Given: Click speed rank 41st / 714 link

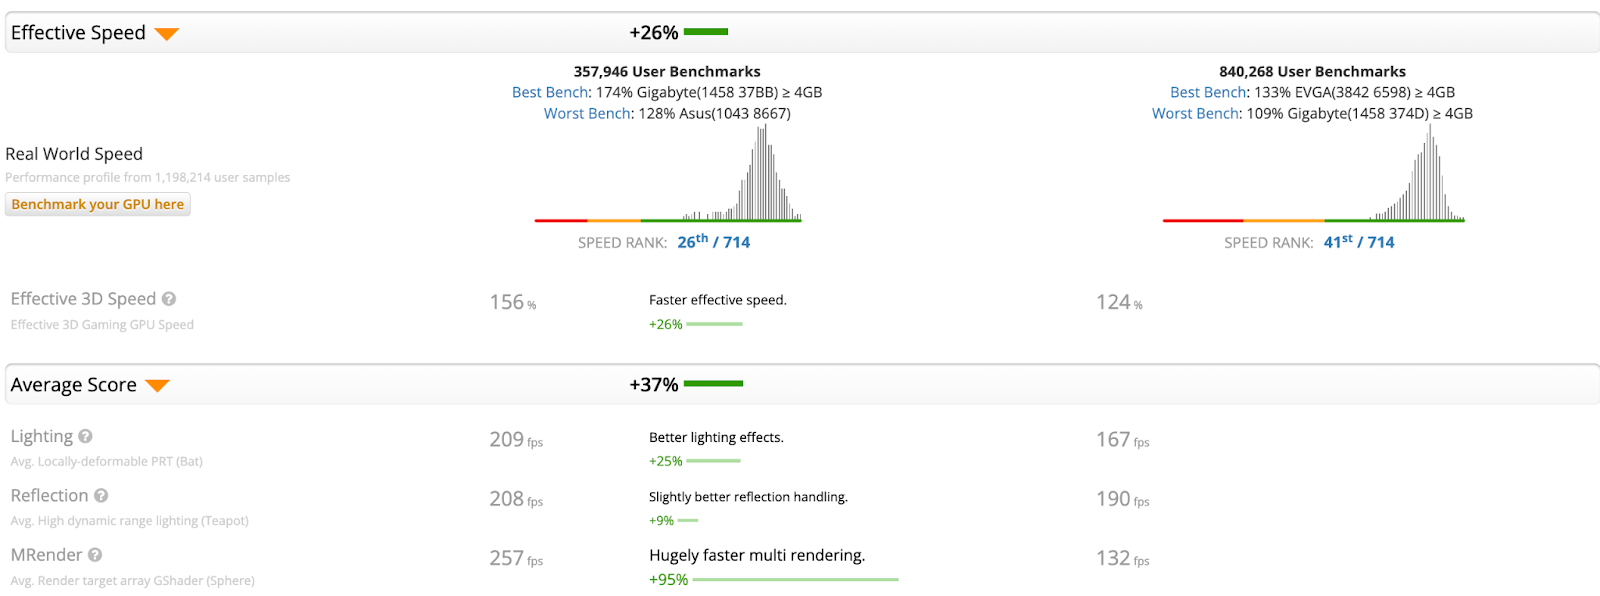Looking at the screenshot, I should point(1358,242).
